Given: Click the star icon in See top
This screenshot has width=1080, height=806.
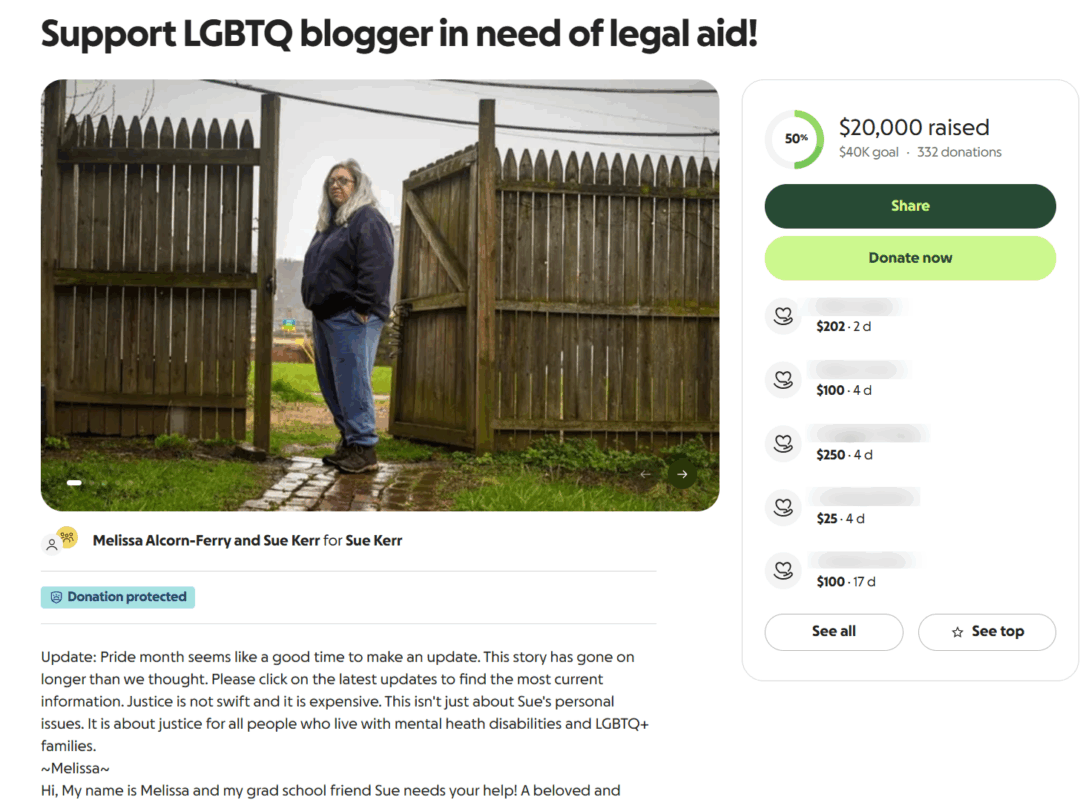Looking at the screenshot, I should coord(957,632).
